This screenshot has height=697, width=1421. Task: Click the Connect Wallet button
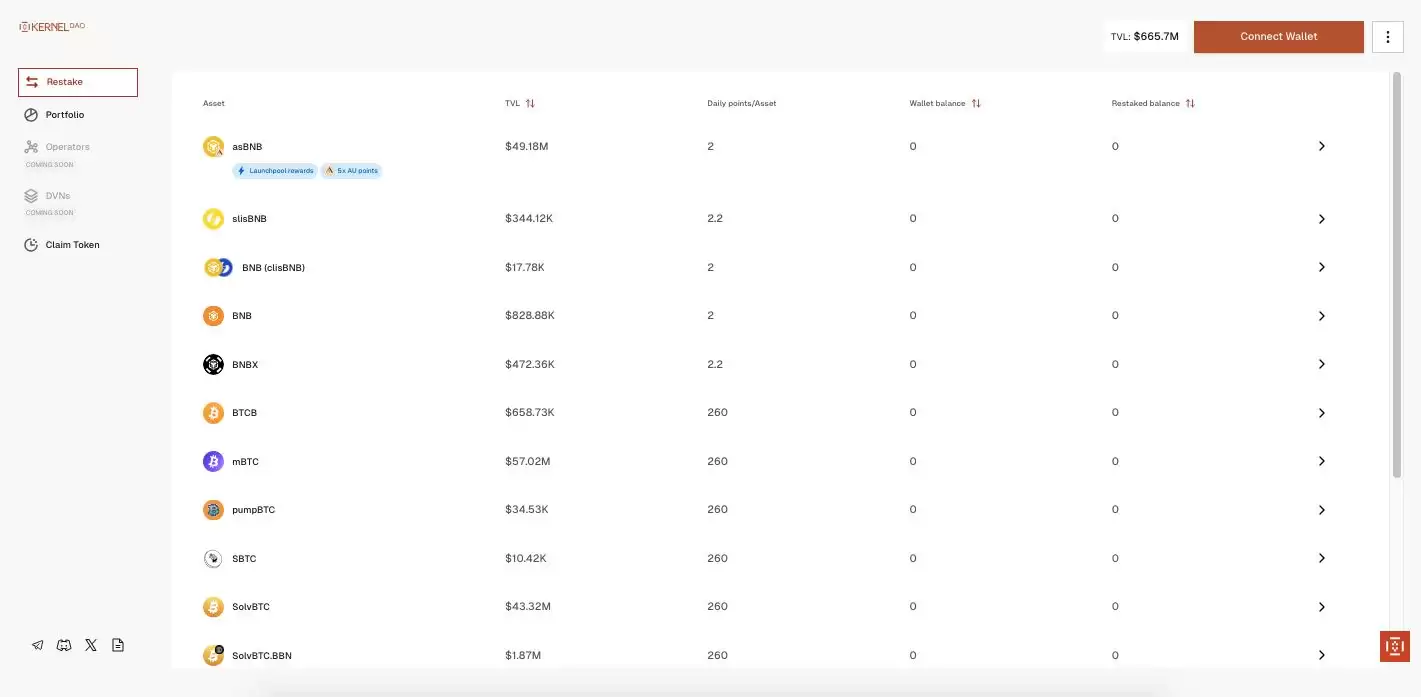pyautogui.click(x=1278, y=37)
